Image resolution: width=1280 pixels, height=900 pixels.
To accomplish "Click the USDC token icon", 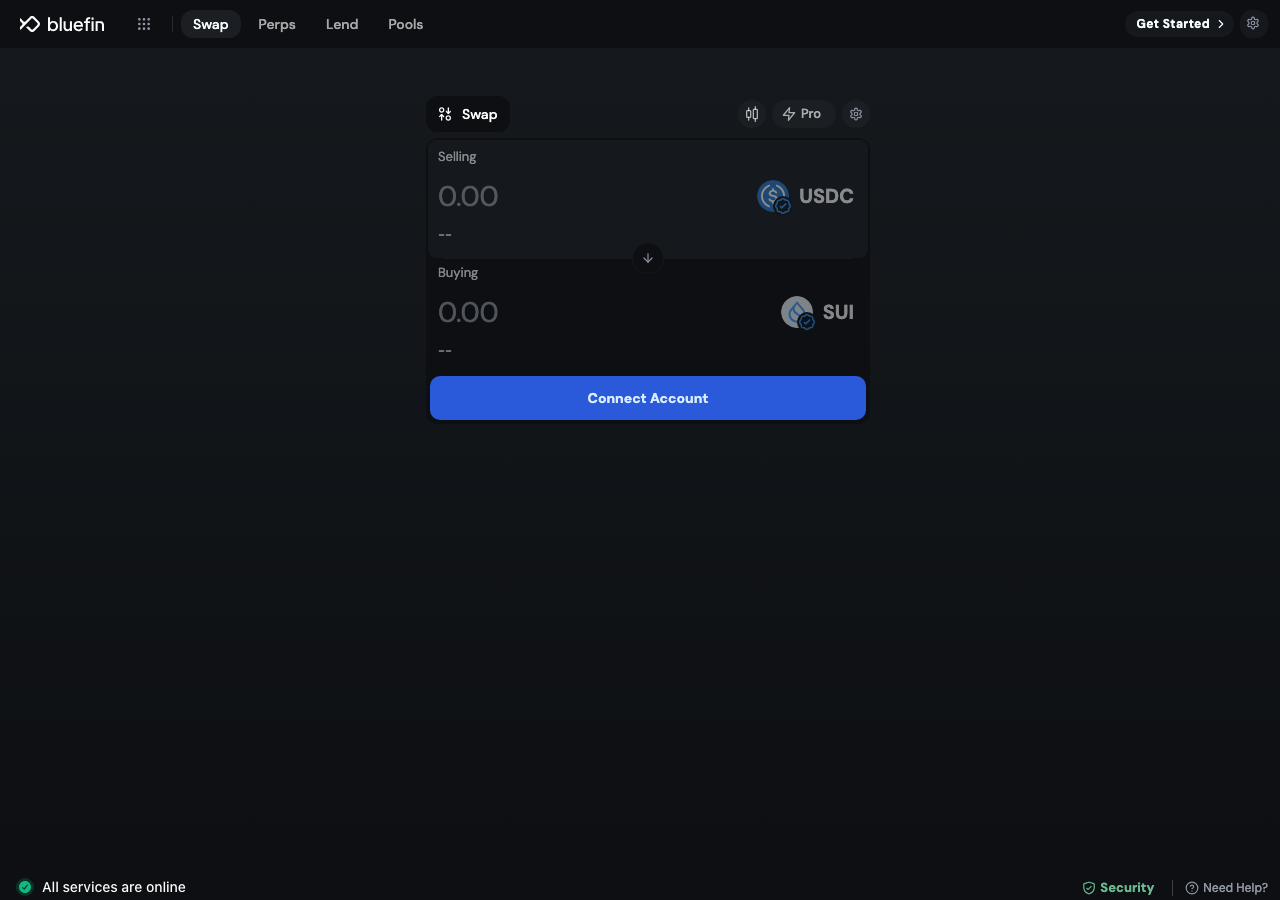I will point(774,196).
